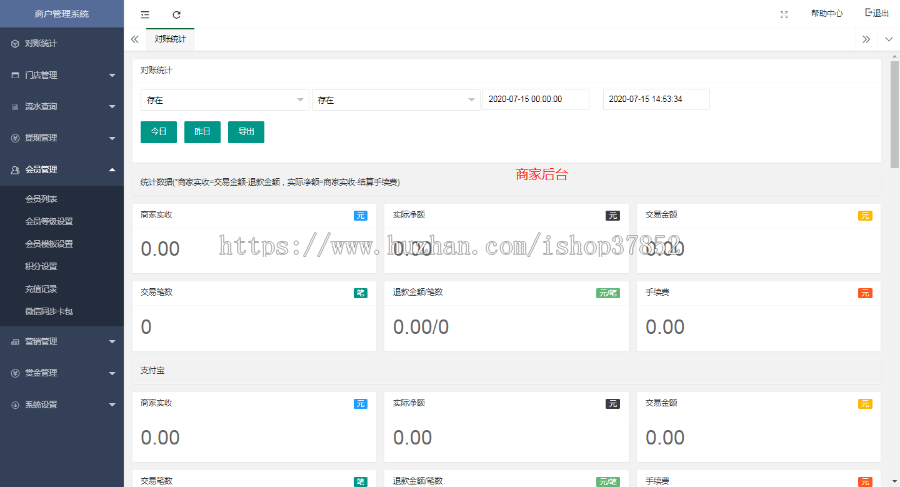This screenshot has width=900, height=487.
Task: Click the 0.00/0 refund value in top statistics
Action: 421,327
